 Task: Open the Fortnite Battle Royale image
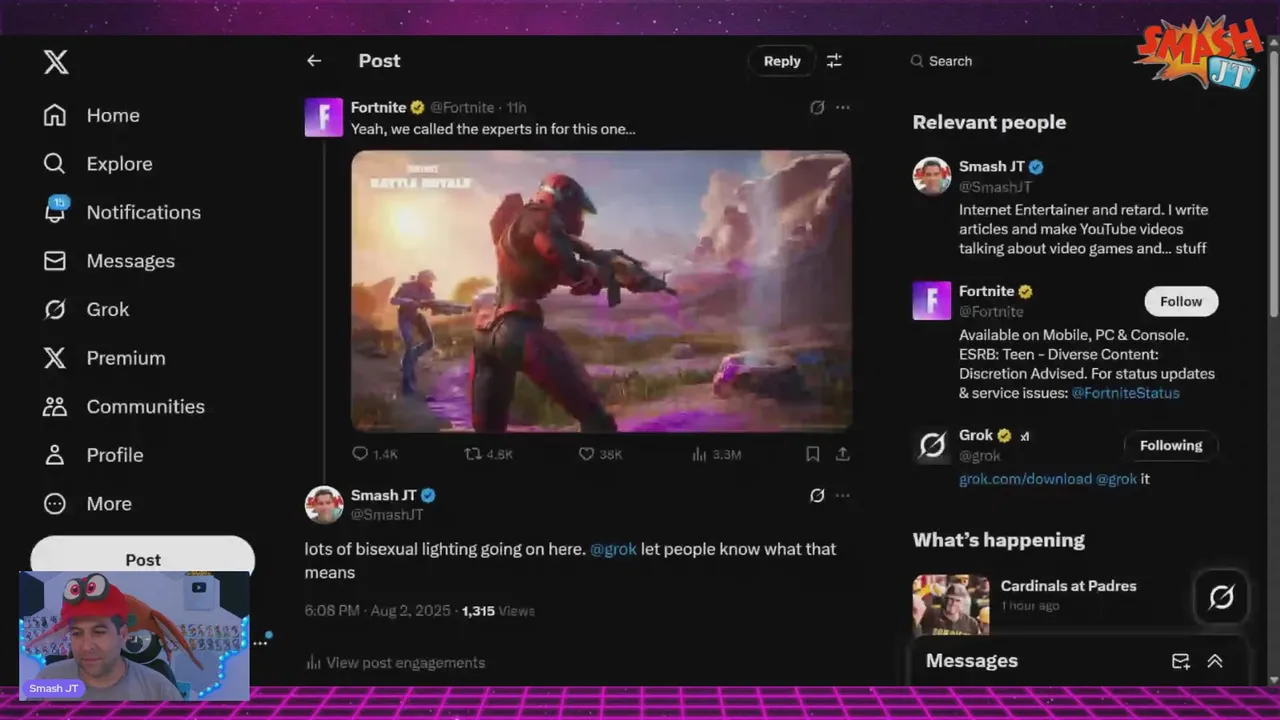[x=601, y=291]
